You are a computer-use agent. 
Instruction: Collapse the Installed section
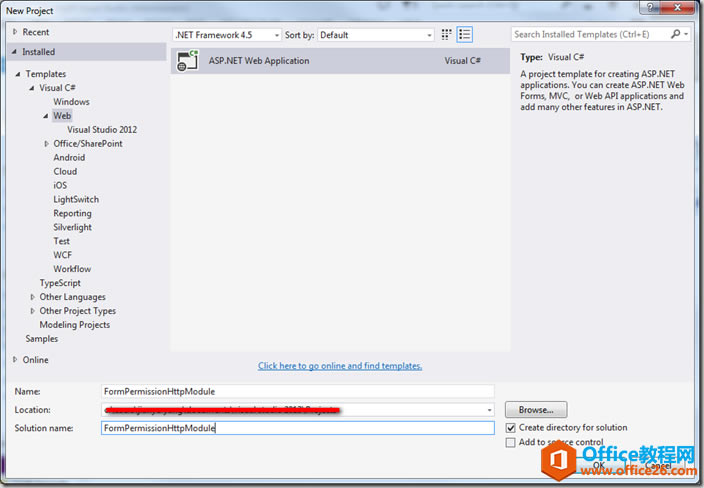pos(14,52)
